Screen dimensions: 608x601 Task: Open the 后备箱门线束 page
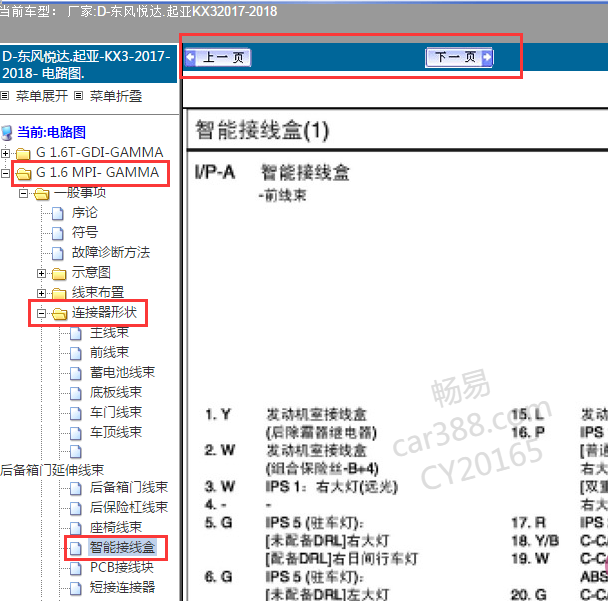point(129,487)
